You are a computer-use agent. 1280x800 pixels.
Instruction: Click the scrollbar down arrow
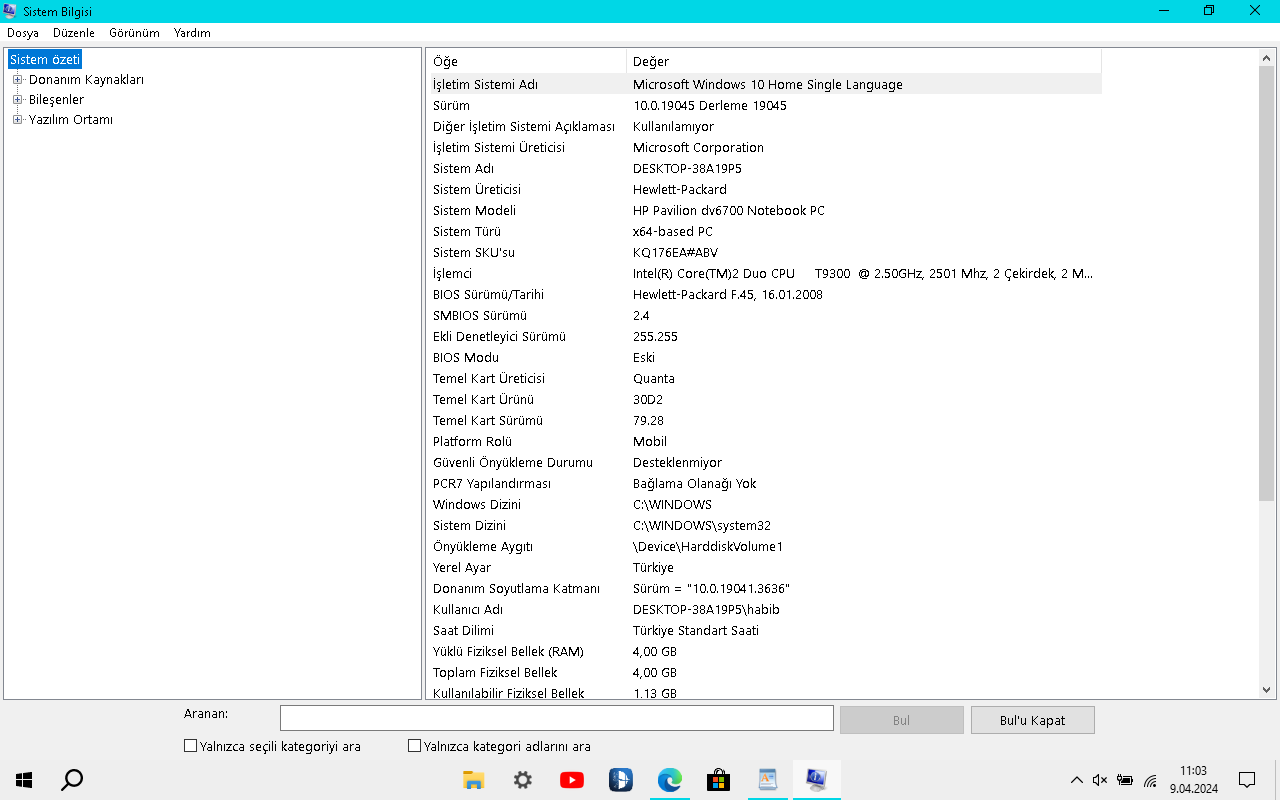[x=1267, y=689]
